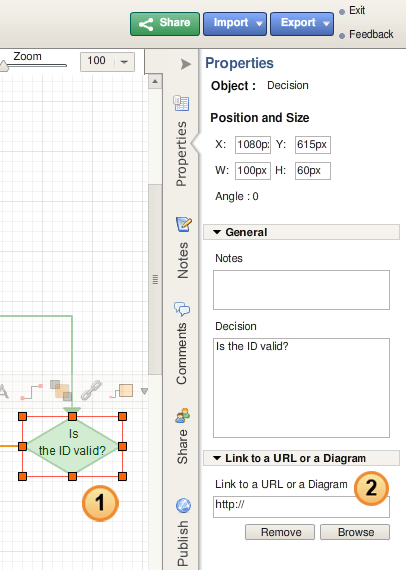Click the Notes text area

301,290
